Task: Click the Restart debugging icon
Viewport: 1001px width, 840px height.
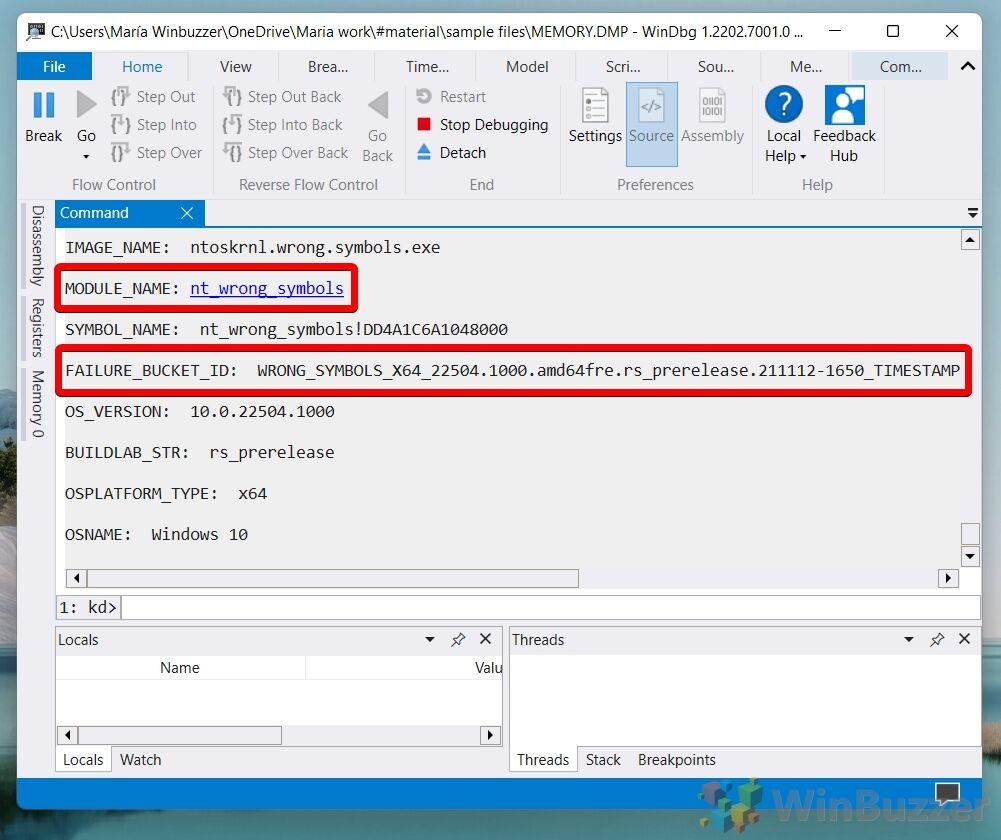Action: [x=424, y=96]
